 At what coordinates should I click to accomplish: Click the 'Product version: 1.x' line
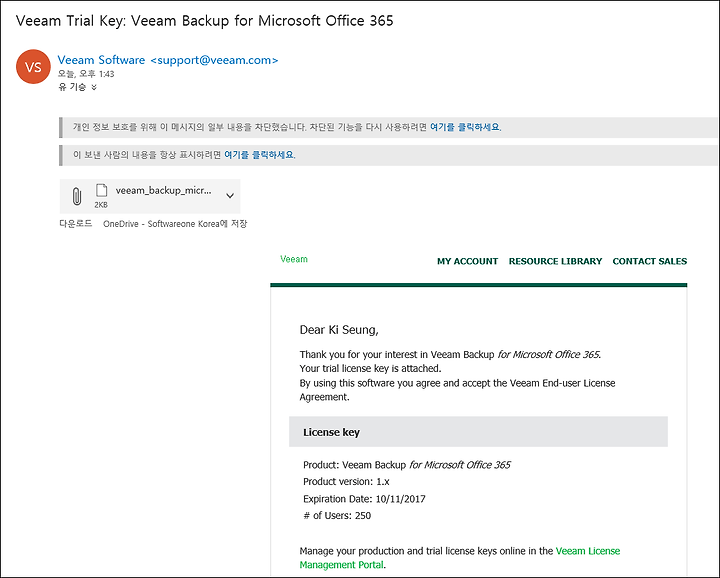[x=346, y=482]
